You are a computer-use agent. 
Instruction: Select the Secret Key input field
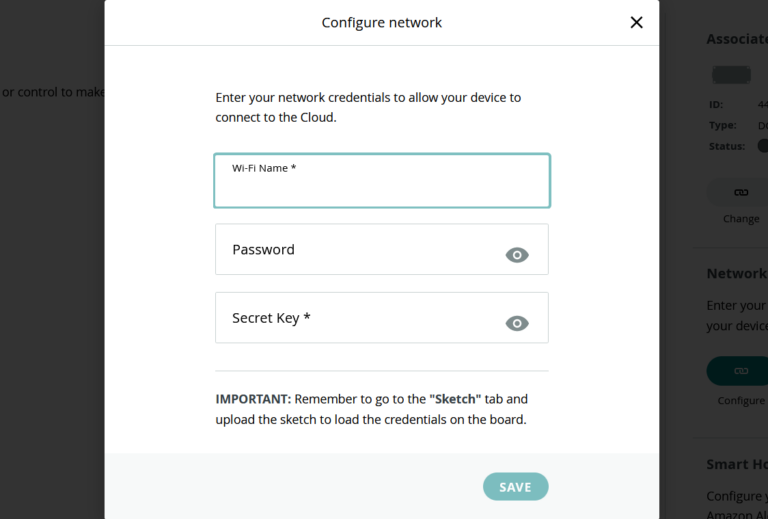point(360,318)
